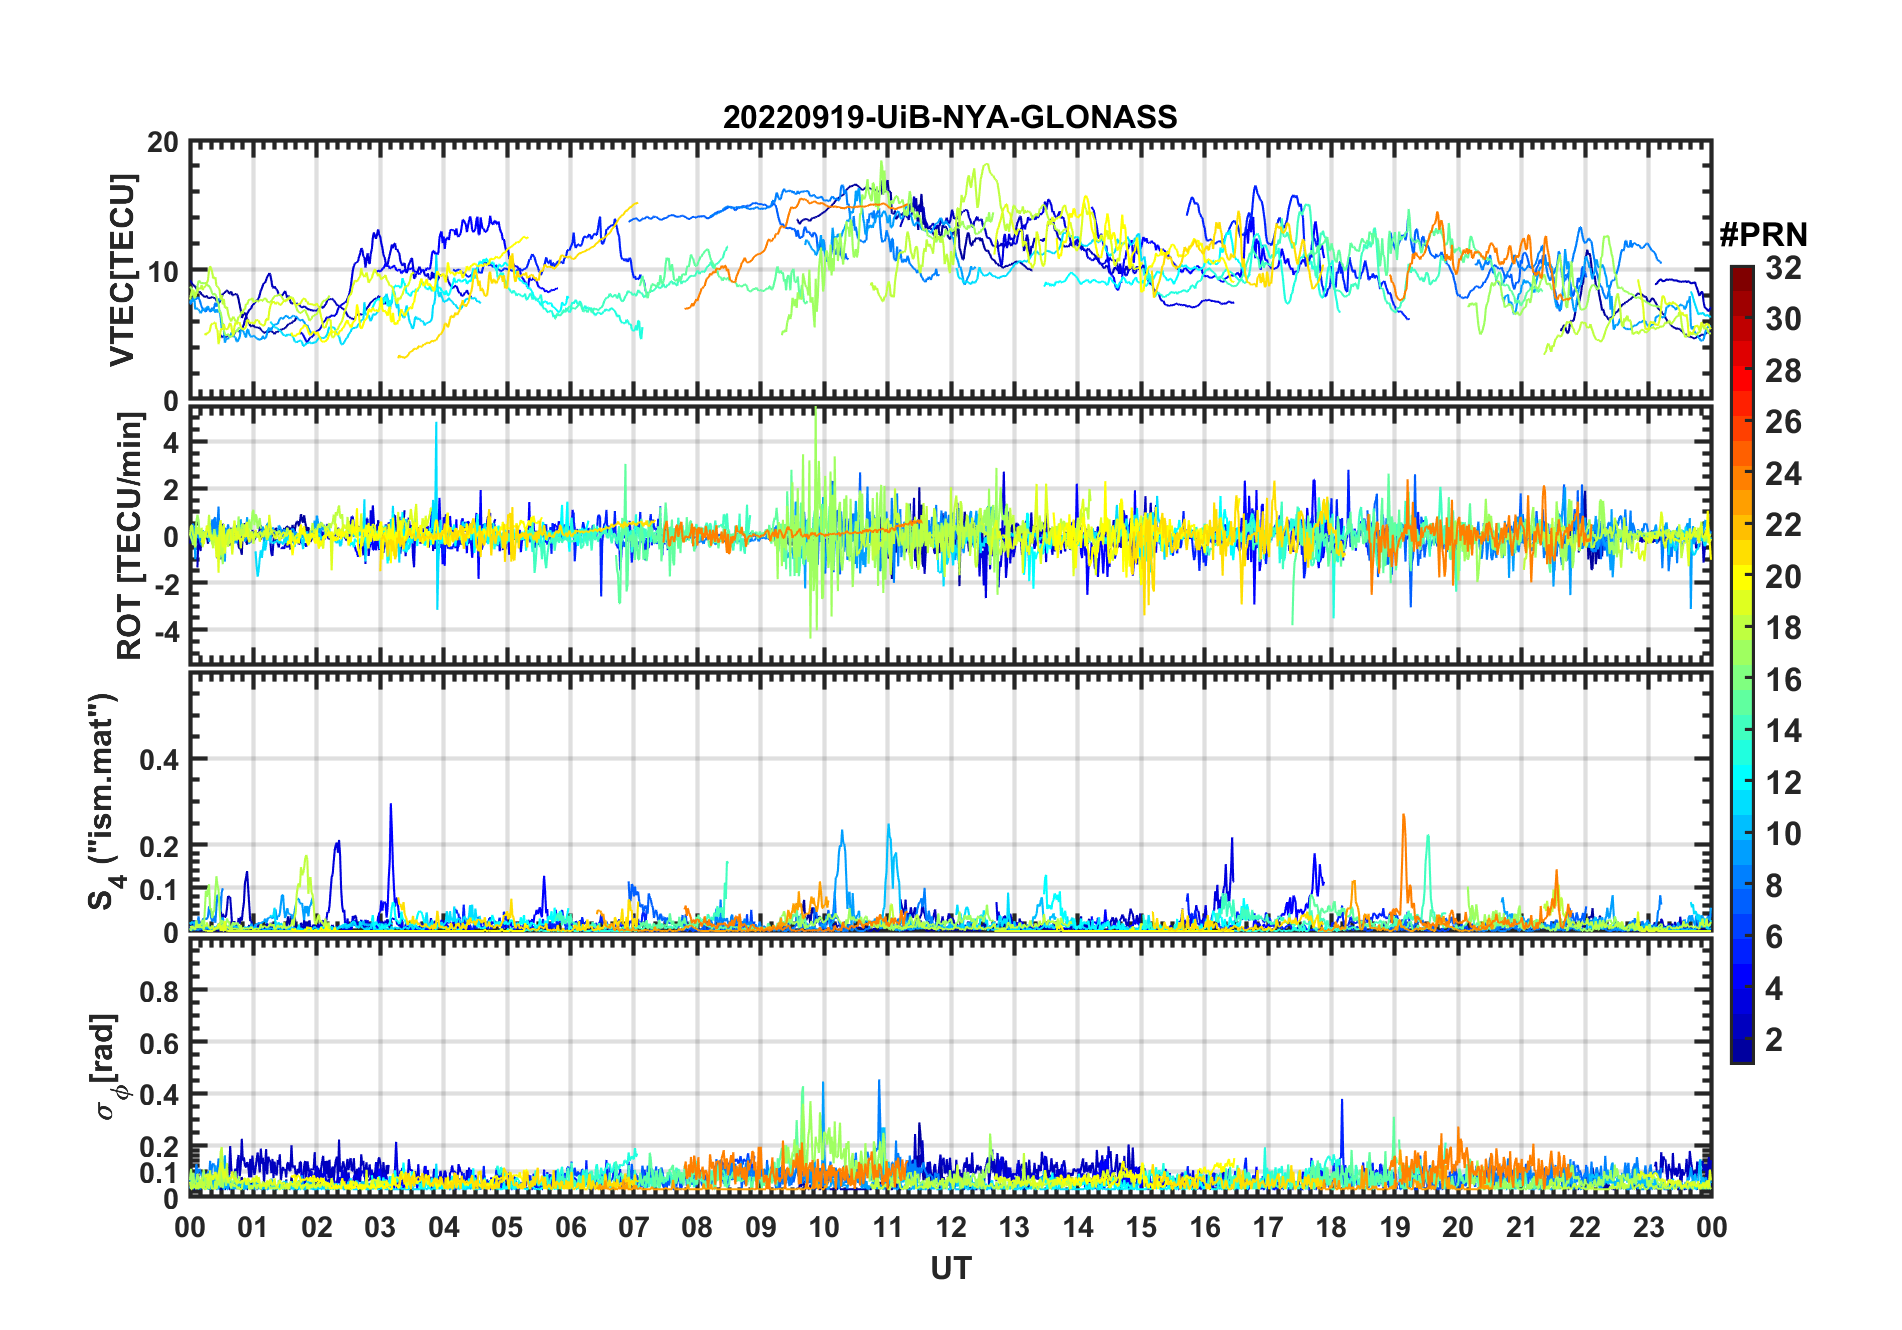
Task: Click VTEC y-axis tick label 20
Action: 163,142
